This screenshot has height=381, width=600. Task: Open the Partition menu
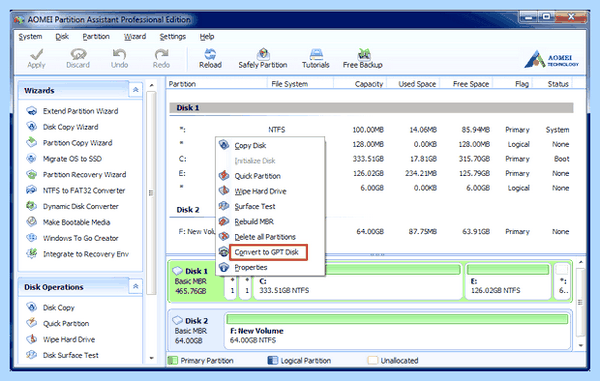click(x=96, y=37)
